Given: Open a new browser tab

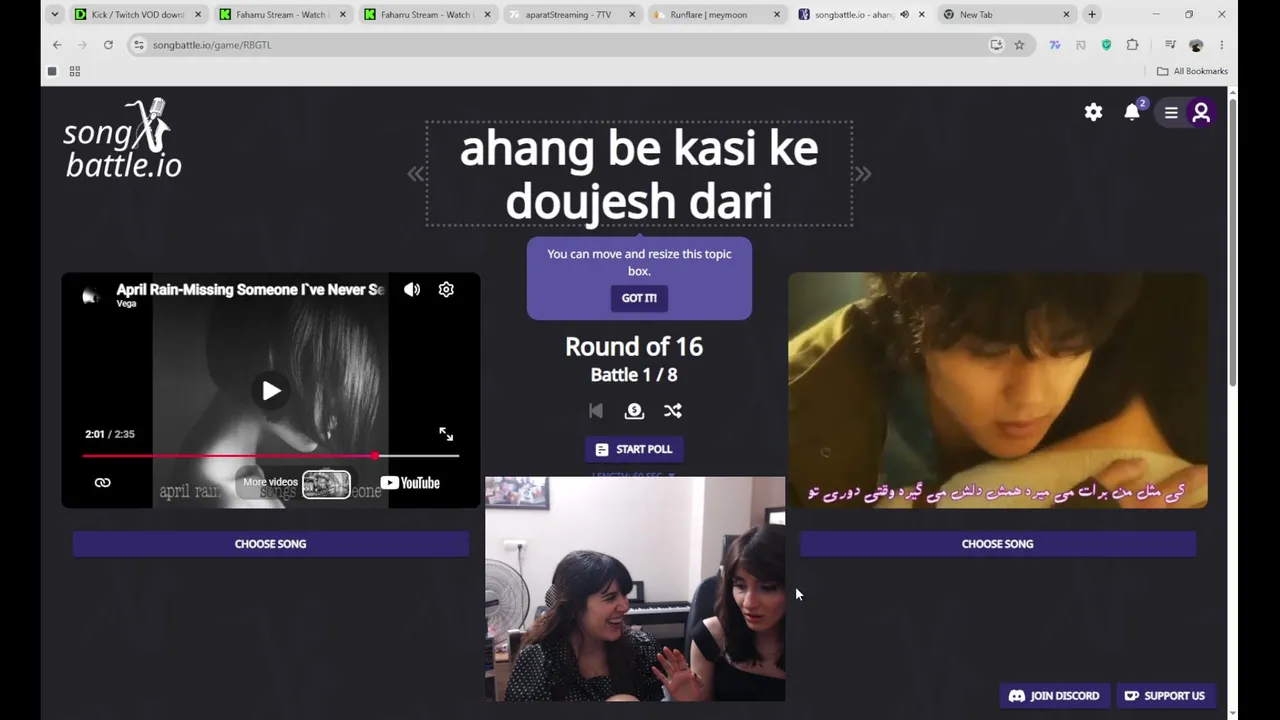Looking at the screenshot, I should [x=1092, y=15].
